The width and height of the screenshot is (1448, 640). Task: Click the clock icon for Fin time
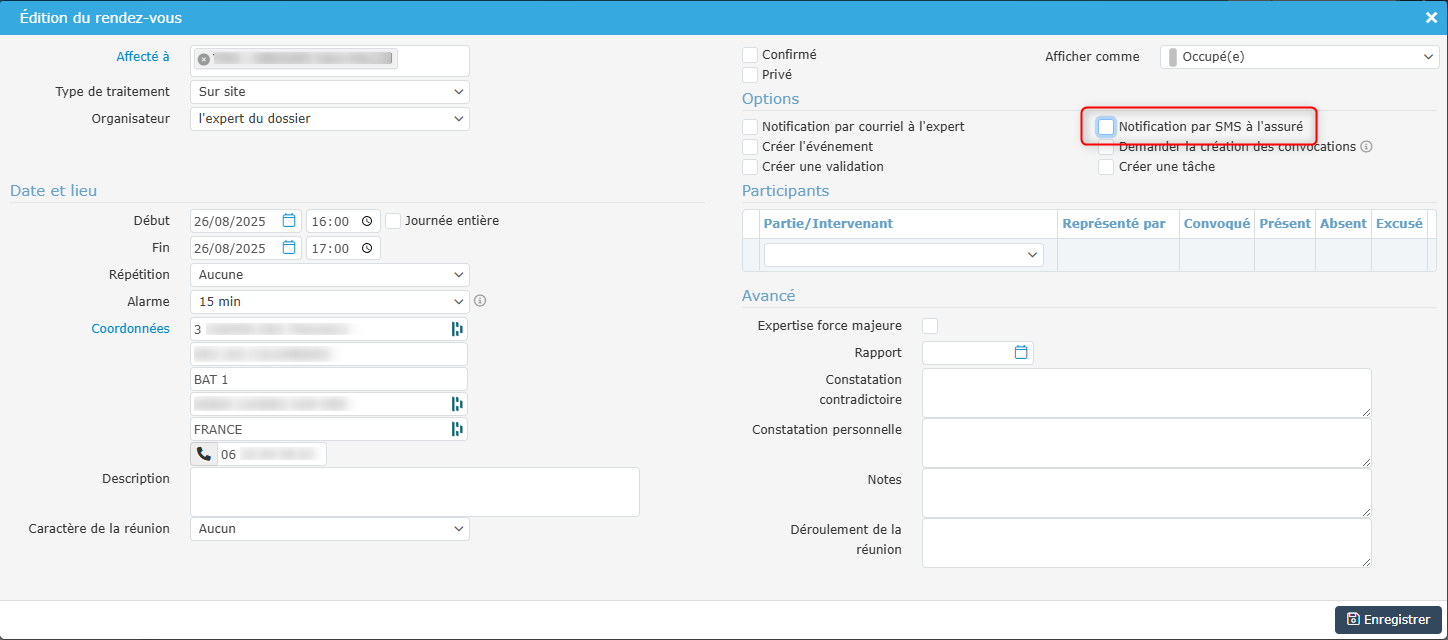click(368, 248)
